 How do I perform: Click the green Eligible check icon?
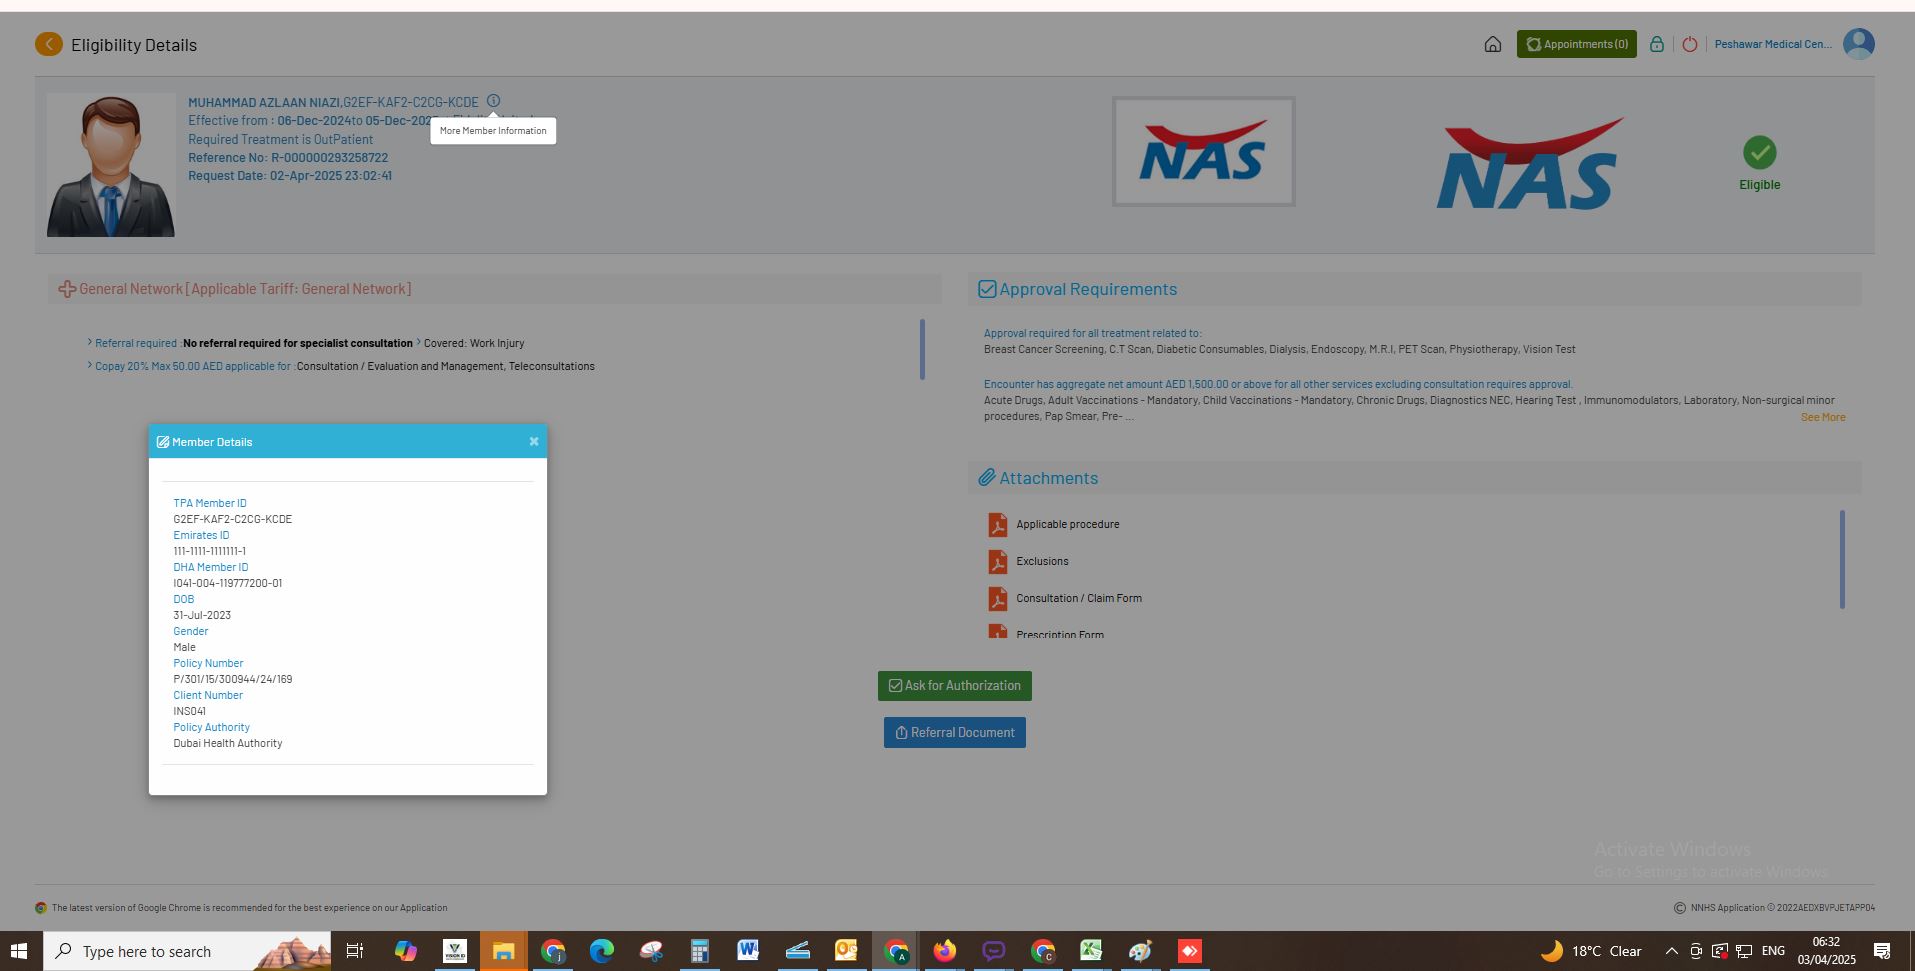coord(1759,153)
